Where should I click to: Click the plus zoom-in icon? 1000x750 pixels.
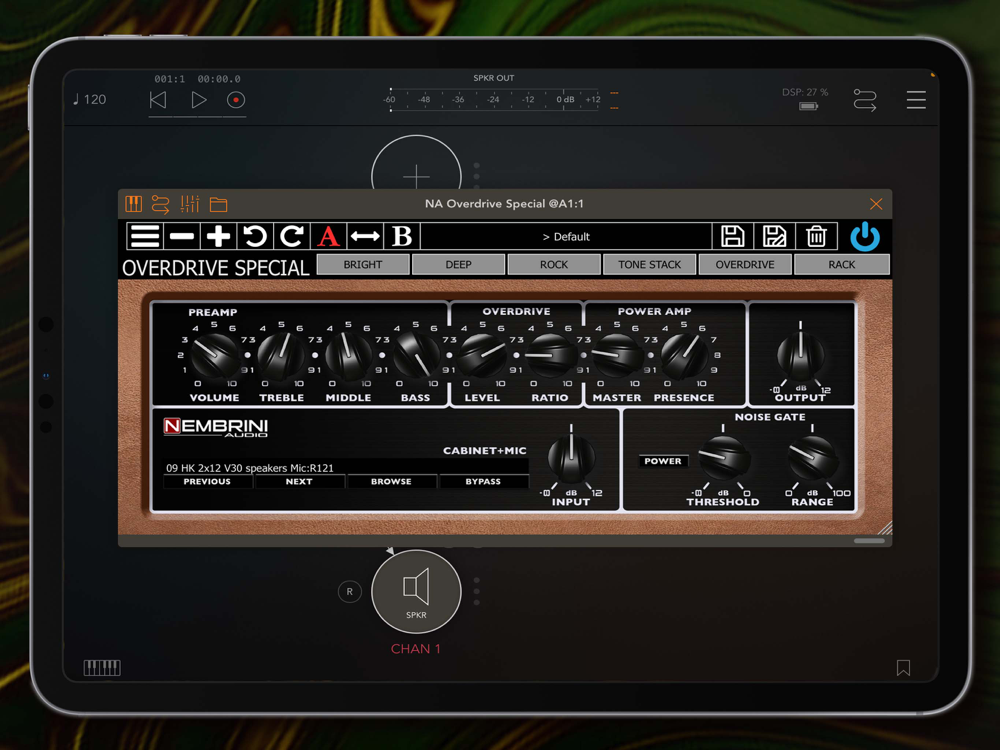tap(219, 237)
